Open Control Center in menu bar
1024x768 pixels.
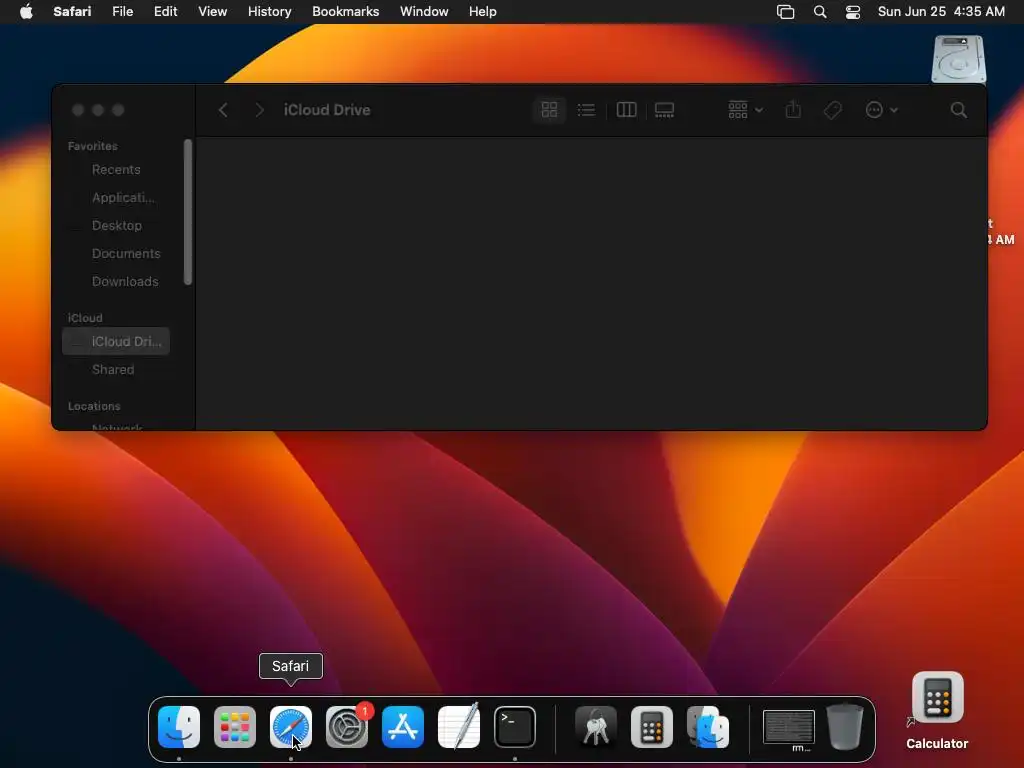853,12
